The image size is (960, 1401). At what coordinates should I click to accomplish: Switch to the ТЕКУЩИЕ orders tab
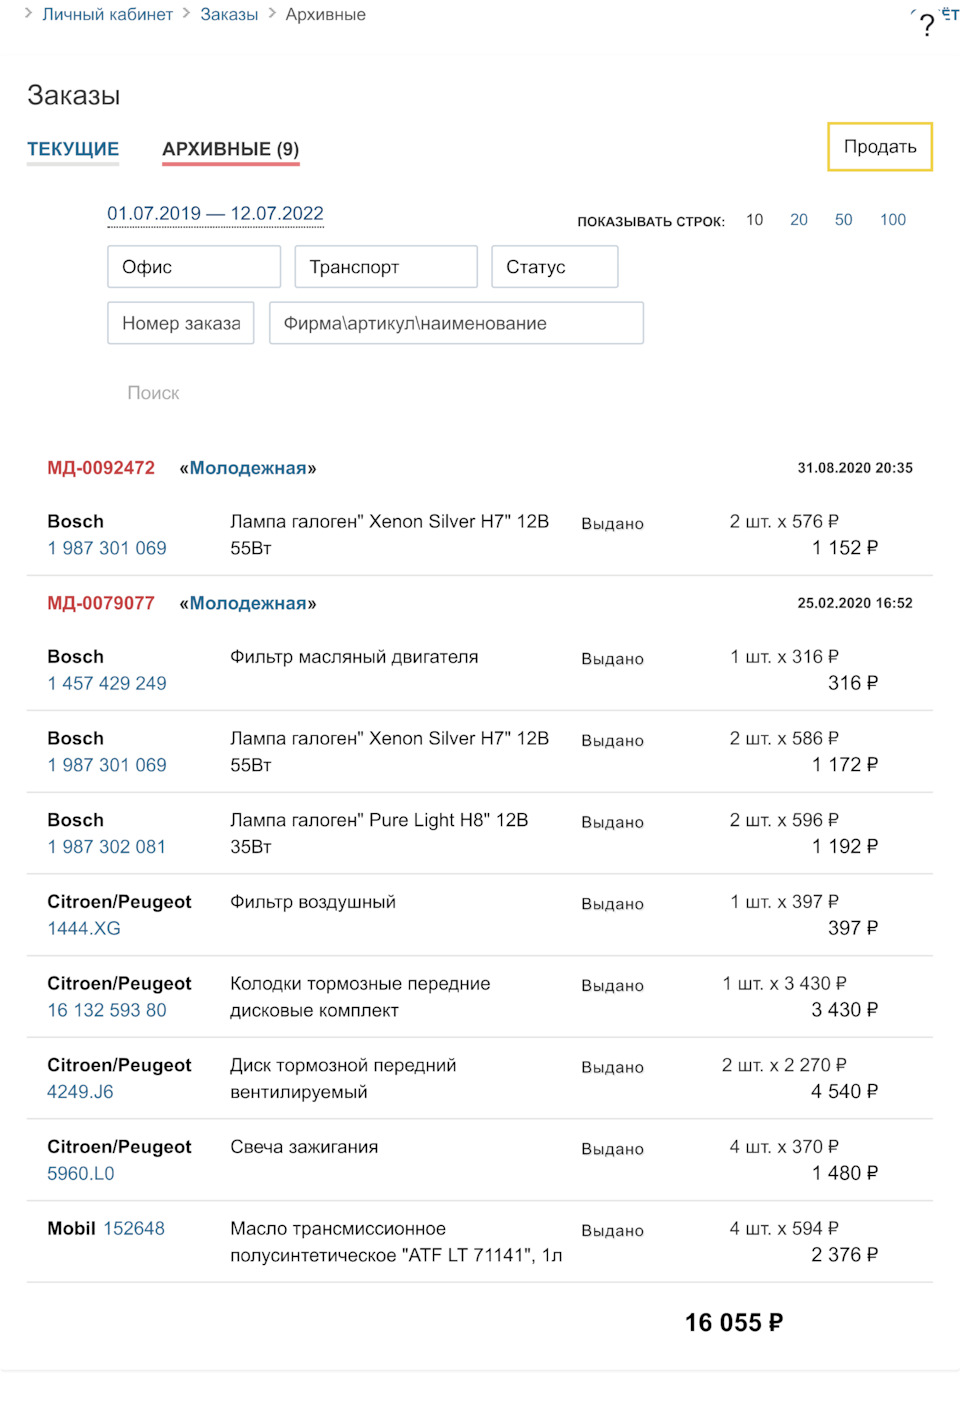click(x=73, y=149)
